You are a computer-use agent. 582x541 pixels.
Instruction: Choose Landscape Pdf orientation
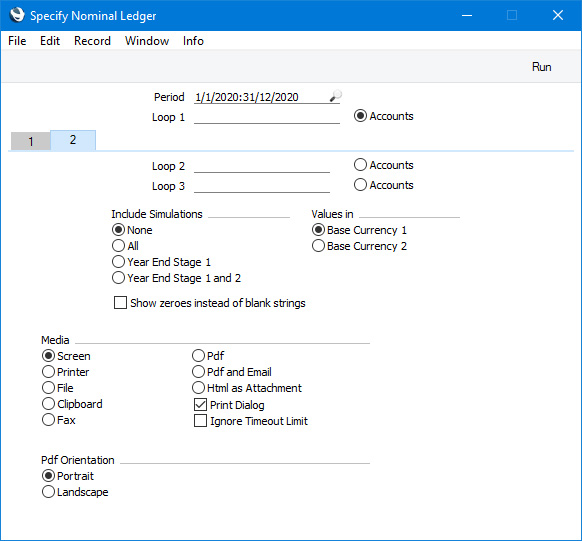(48, 492)
